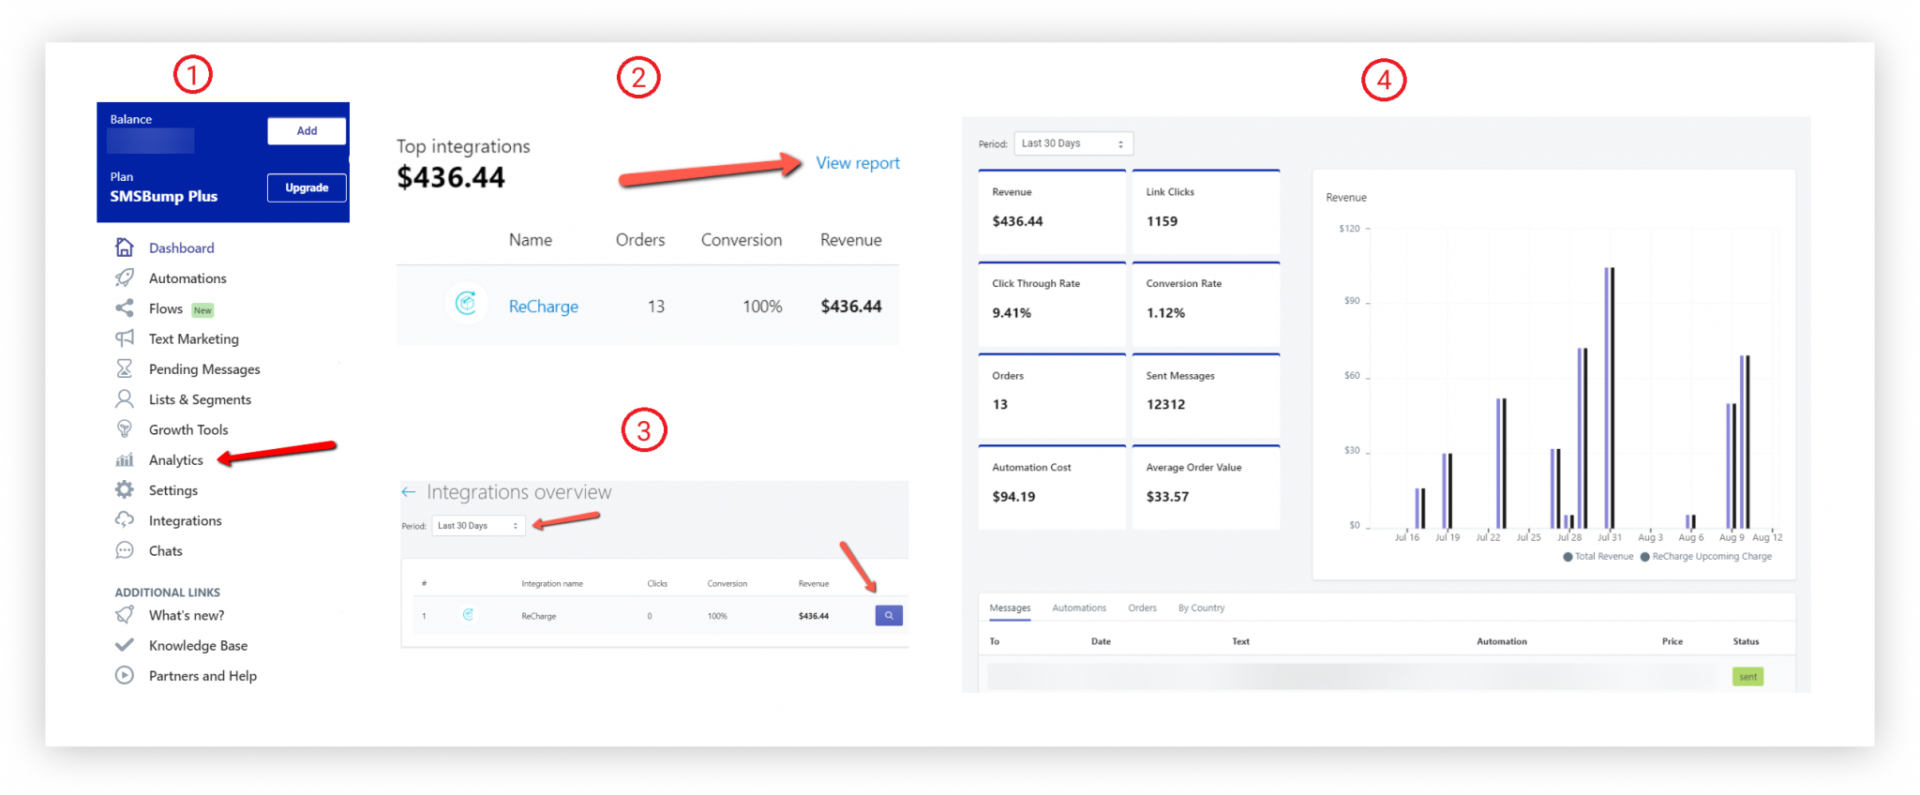Click the Orders 13 stat card
Image resolution: width=1920 pixels, height=795 pixels.
point(1052,397)
